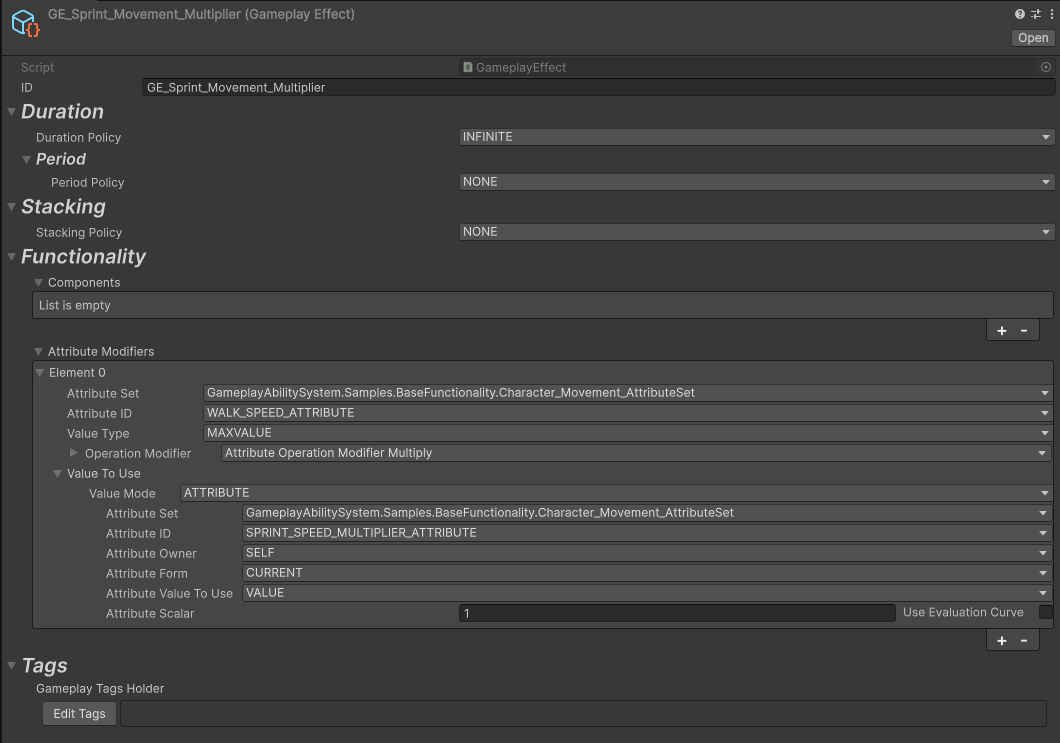Change Value Mode dropdown from ATTRIBUTE

pyautogui.click(x=615, y=493)
